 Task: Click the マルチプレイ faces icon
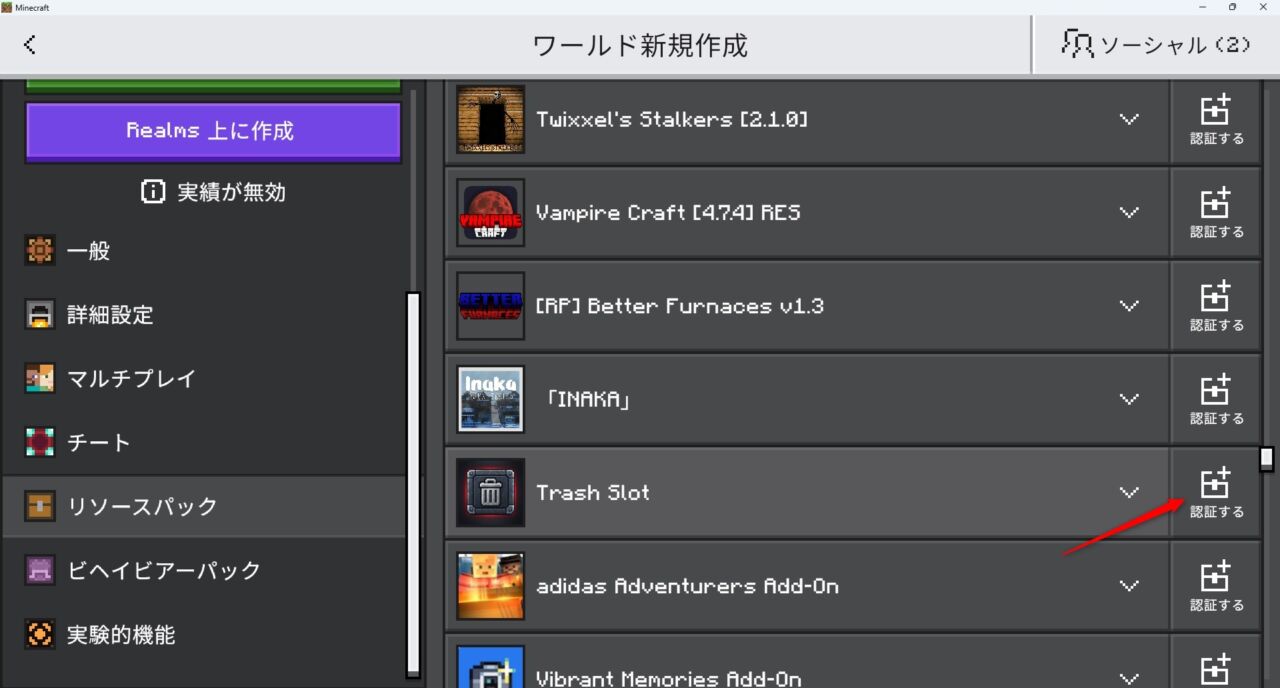tap(39, 379)
